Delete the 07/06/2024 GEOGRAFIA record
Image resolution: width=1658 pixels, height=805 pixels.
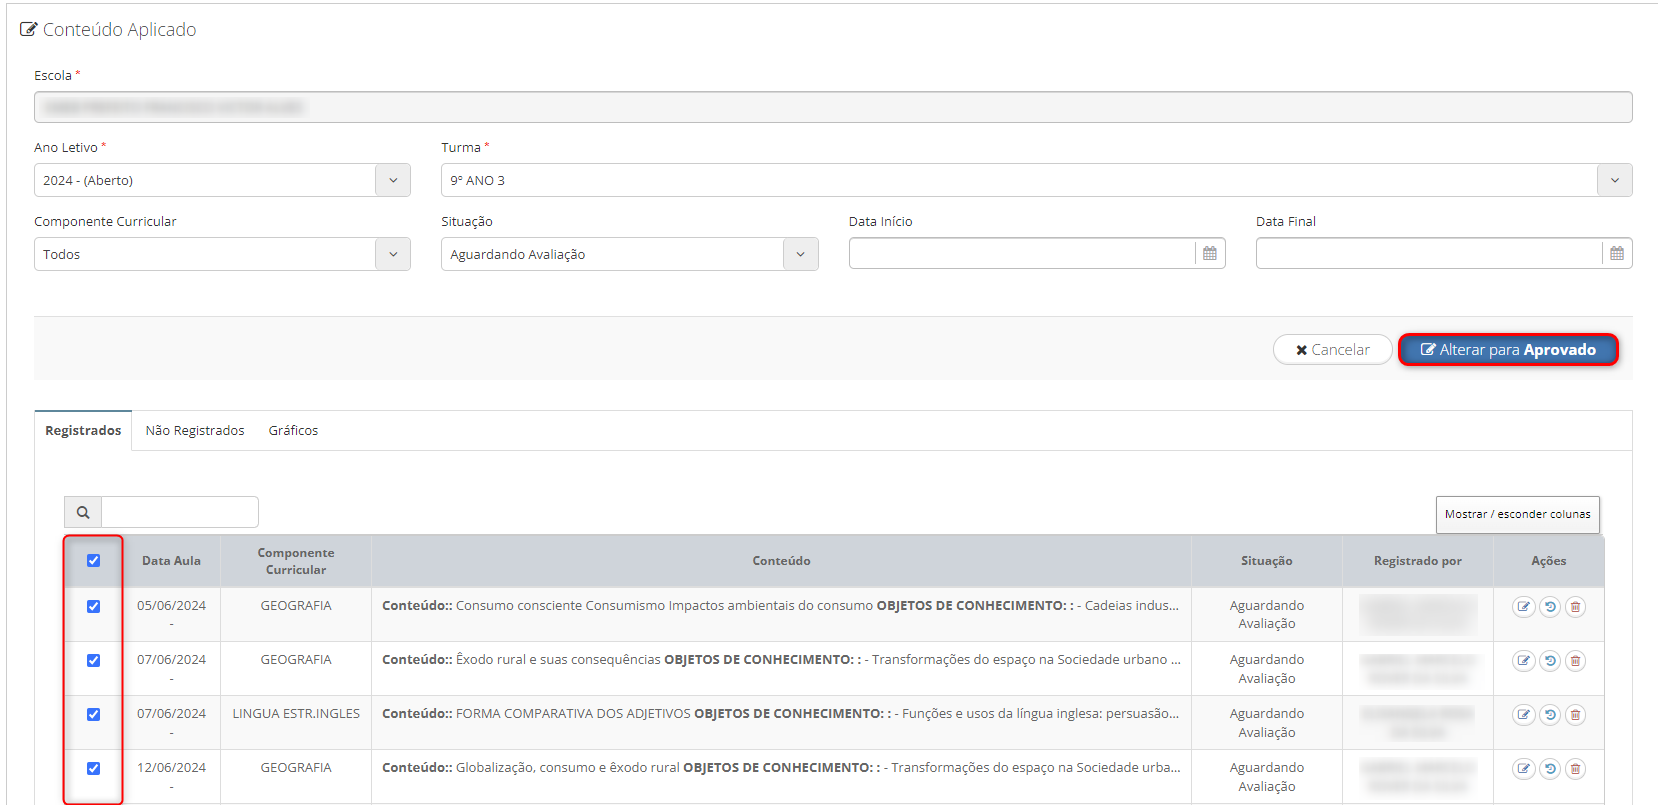[x=1575, y=661]
